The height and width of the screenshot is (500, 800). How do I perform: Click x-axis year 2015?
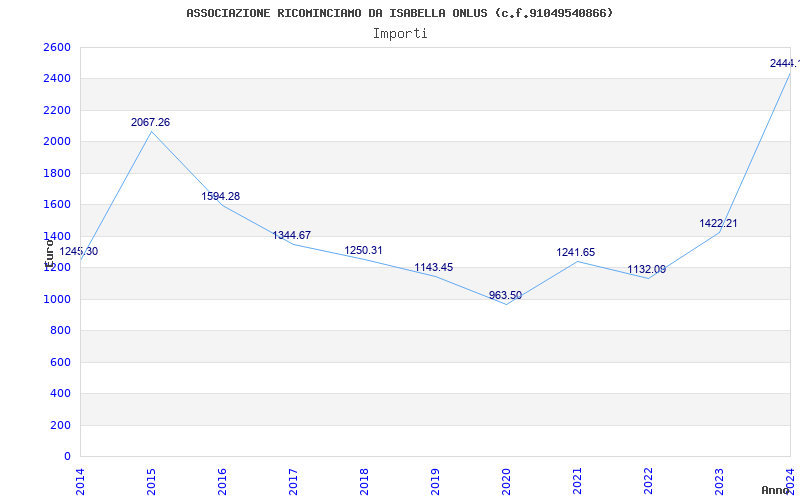[x=151, y=482]
